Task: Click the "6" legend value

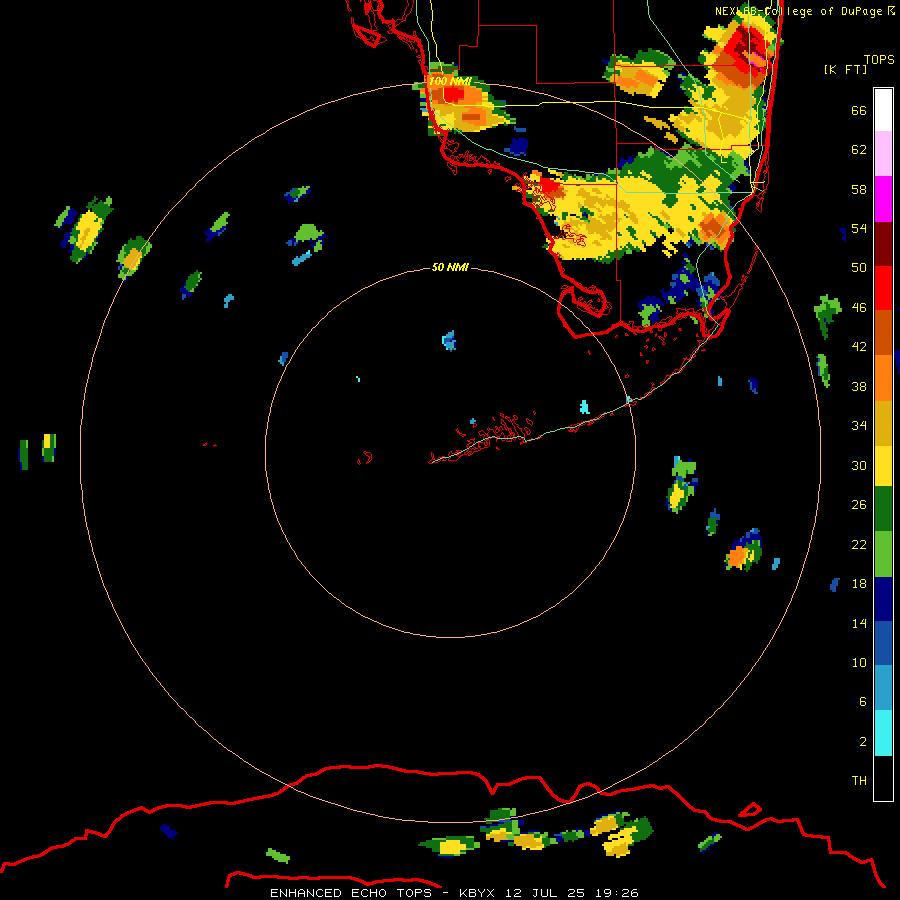Action: (x=863, y=702)
